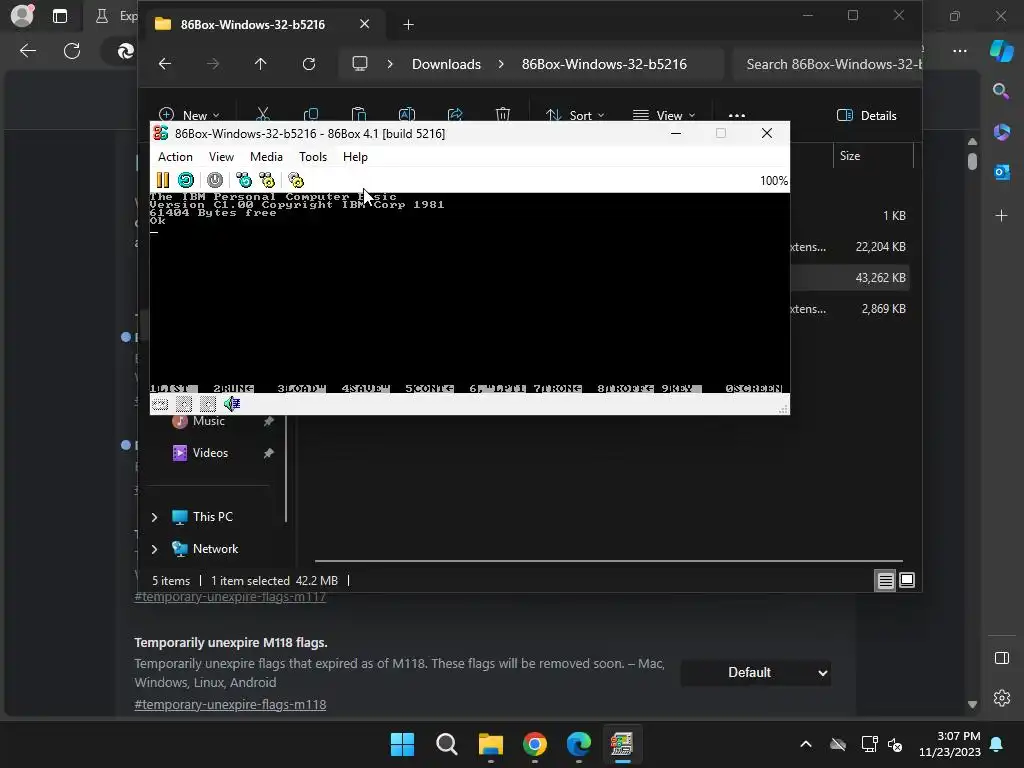The height and width of the screenshot is (768, 1024).
Task: Pause emulation in 86Box toolbar
Action: 163,180
